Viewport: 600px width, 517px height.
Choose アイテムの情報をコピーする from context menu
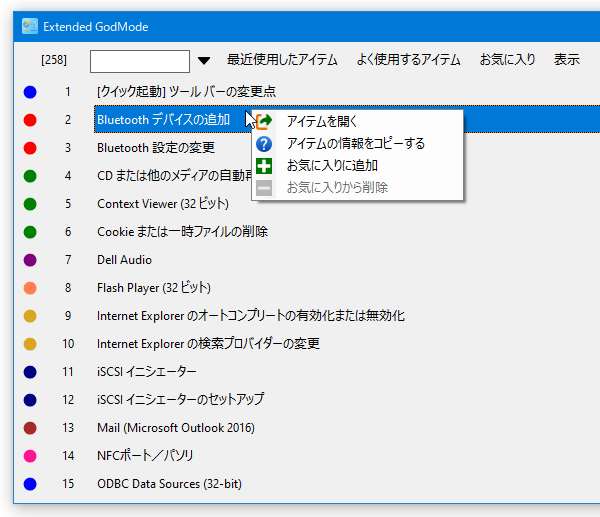(x=357, y=144)
